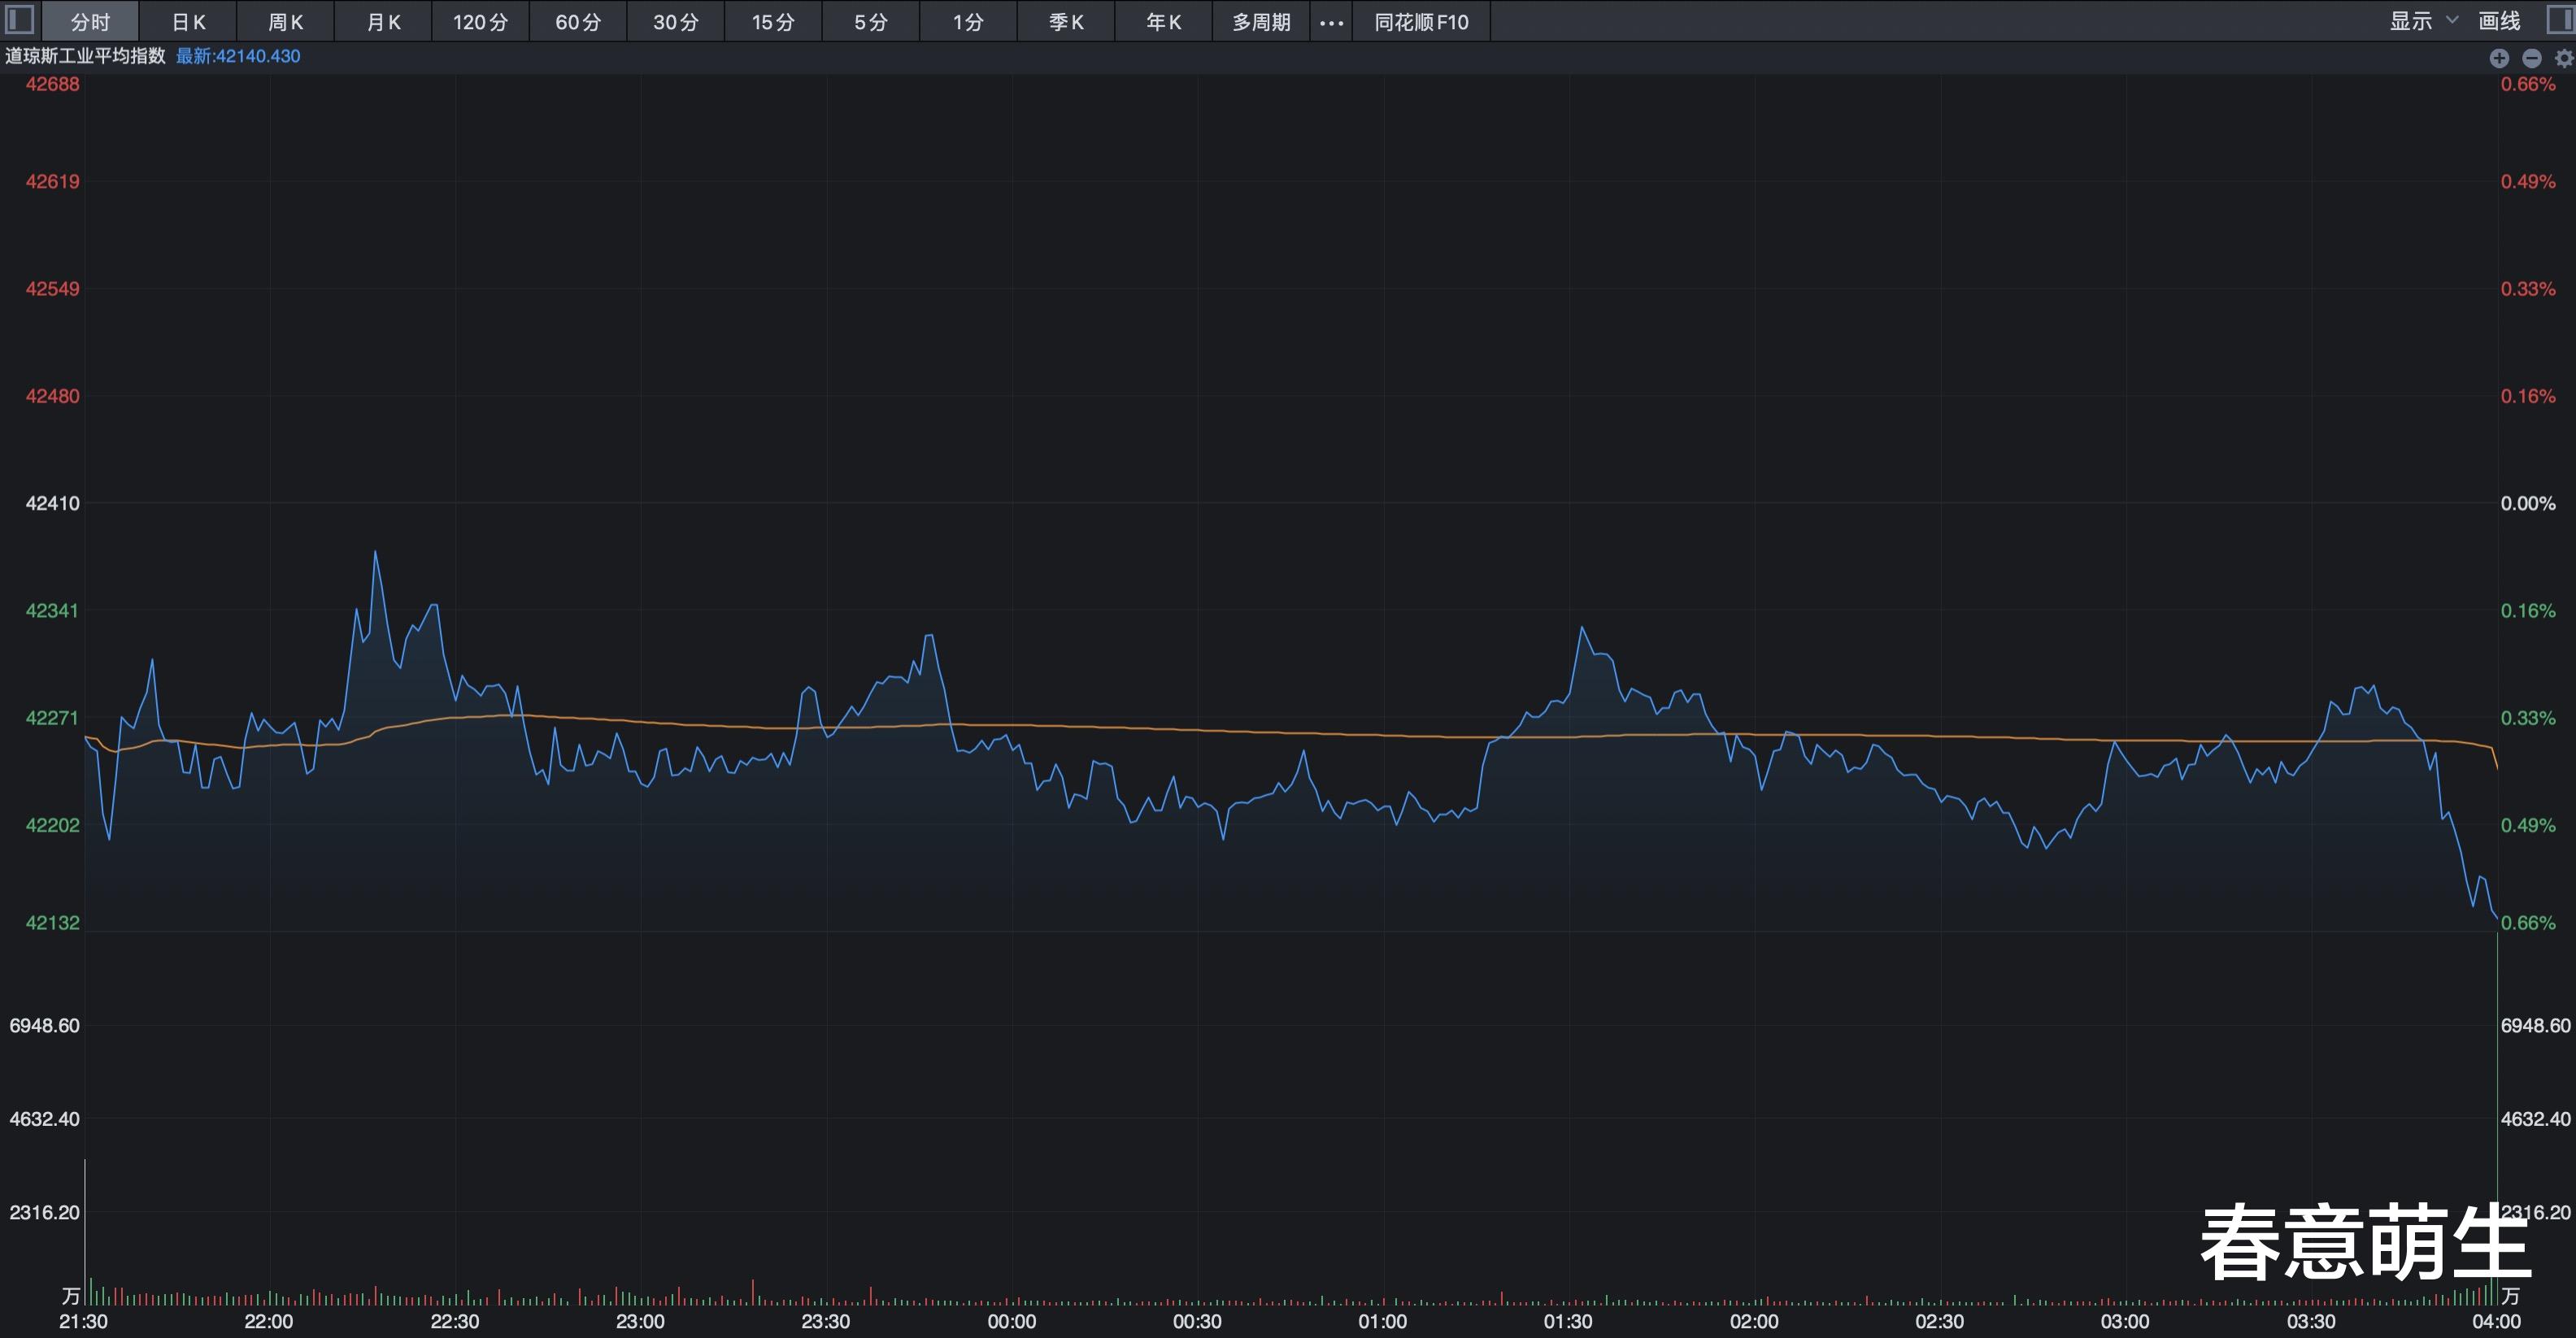Open 同花顺F10 company info
The image size is (2576, 1338).
[x=1421, y=22]
